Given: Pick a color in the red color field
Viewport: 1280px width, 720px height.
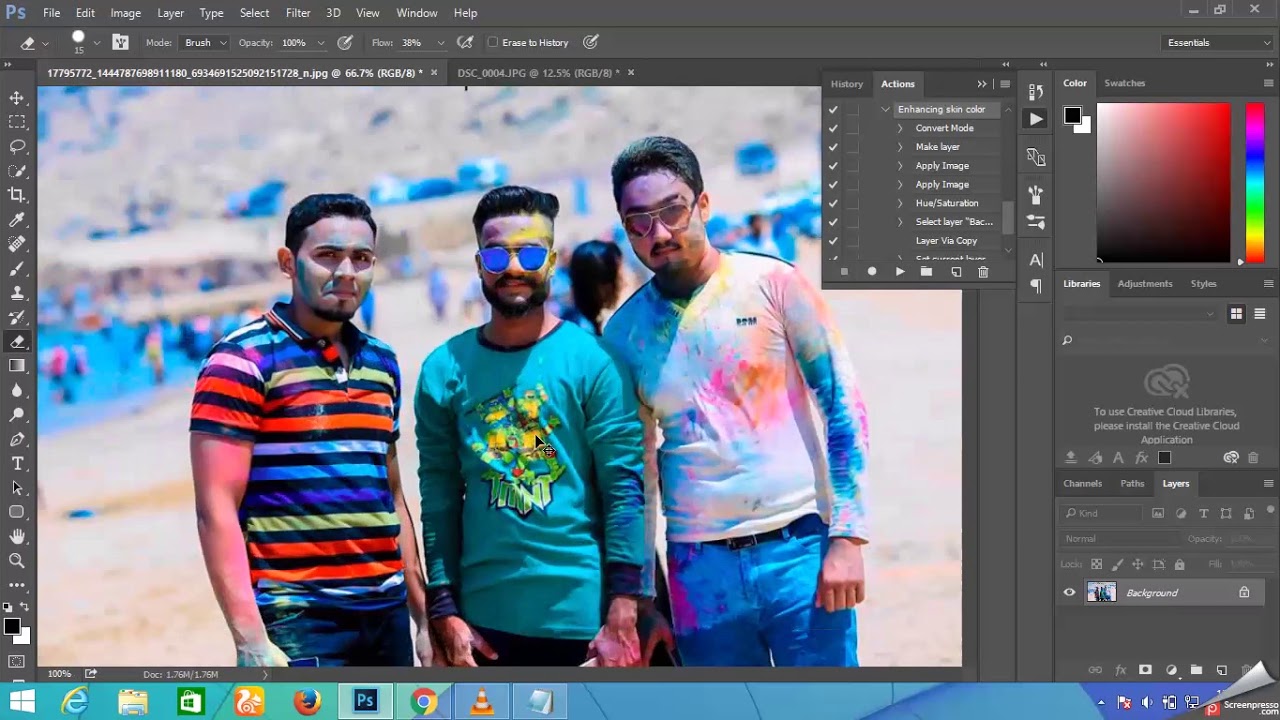Looking at the screenshot, I should tap(1163, 182).
